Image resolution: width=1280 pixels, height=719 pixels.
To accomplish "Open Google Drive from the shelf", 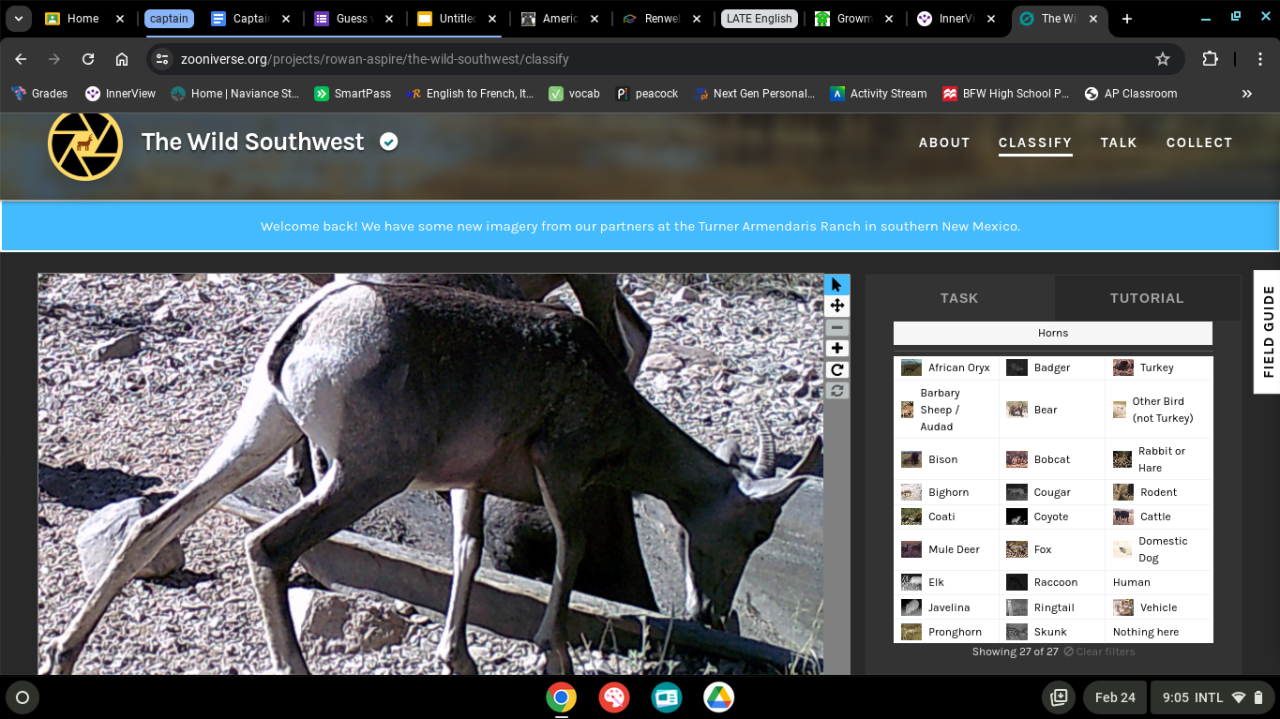I will tap(719, 697).
